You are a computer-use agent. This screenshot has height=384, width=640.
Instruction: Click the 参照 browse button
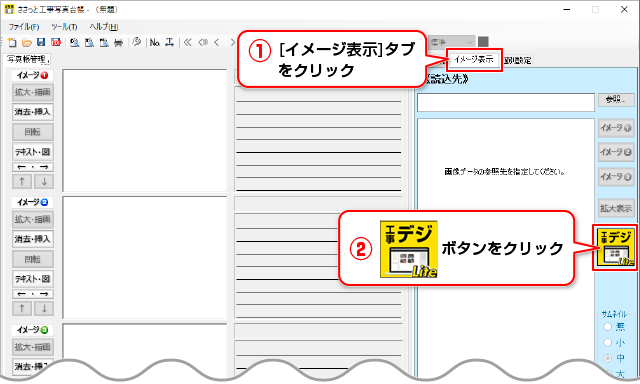point(616,100)
